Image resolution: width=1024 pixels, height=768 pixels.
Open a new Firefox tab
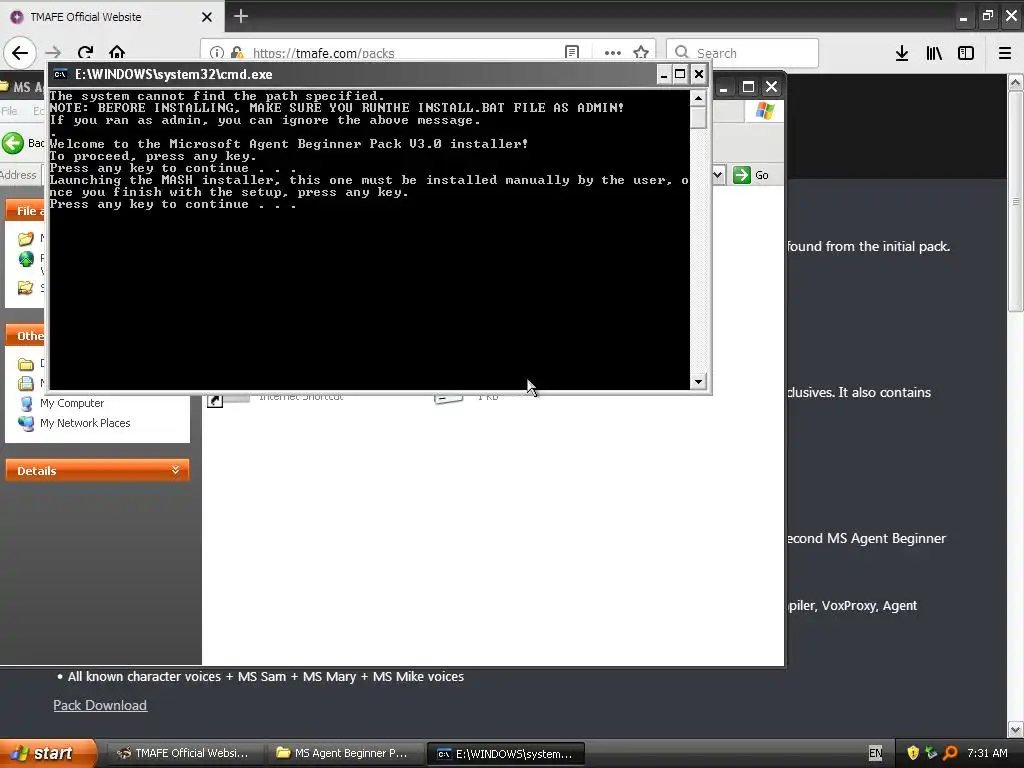241,16
